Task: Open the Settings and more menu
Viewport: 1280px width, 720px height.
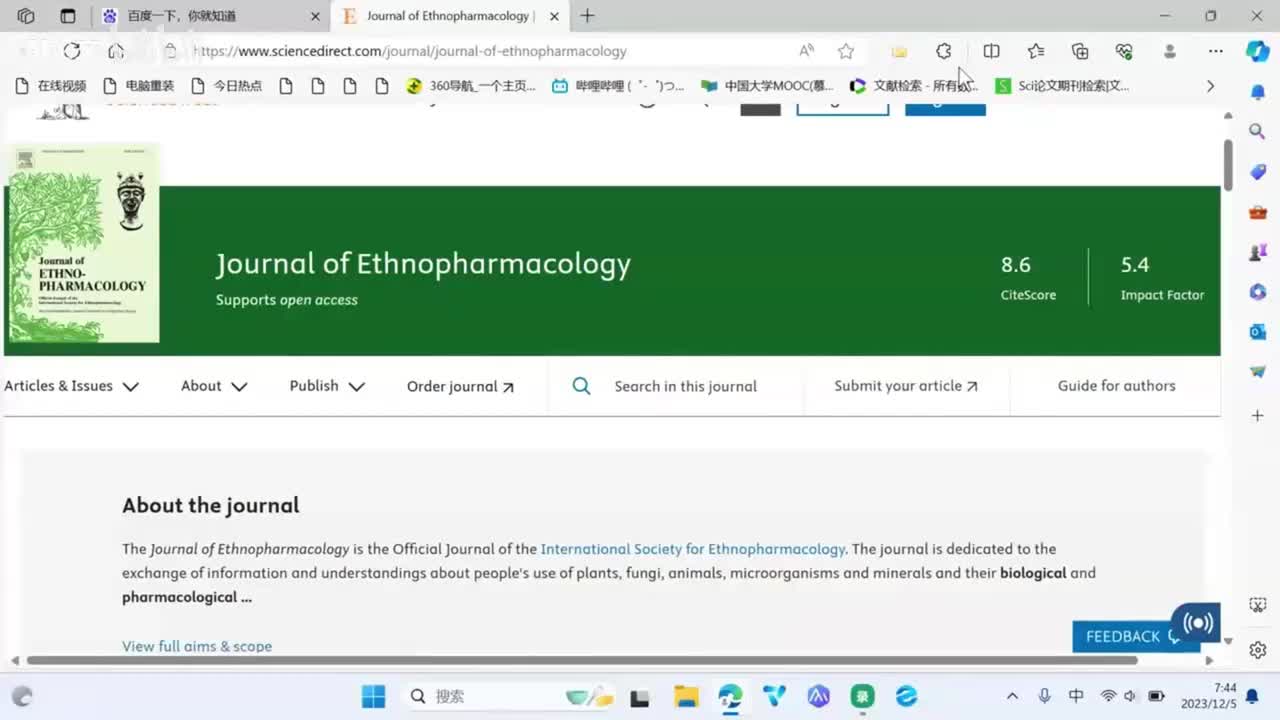Action: click(1215, 51)
